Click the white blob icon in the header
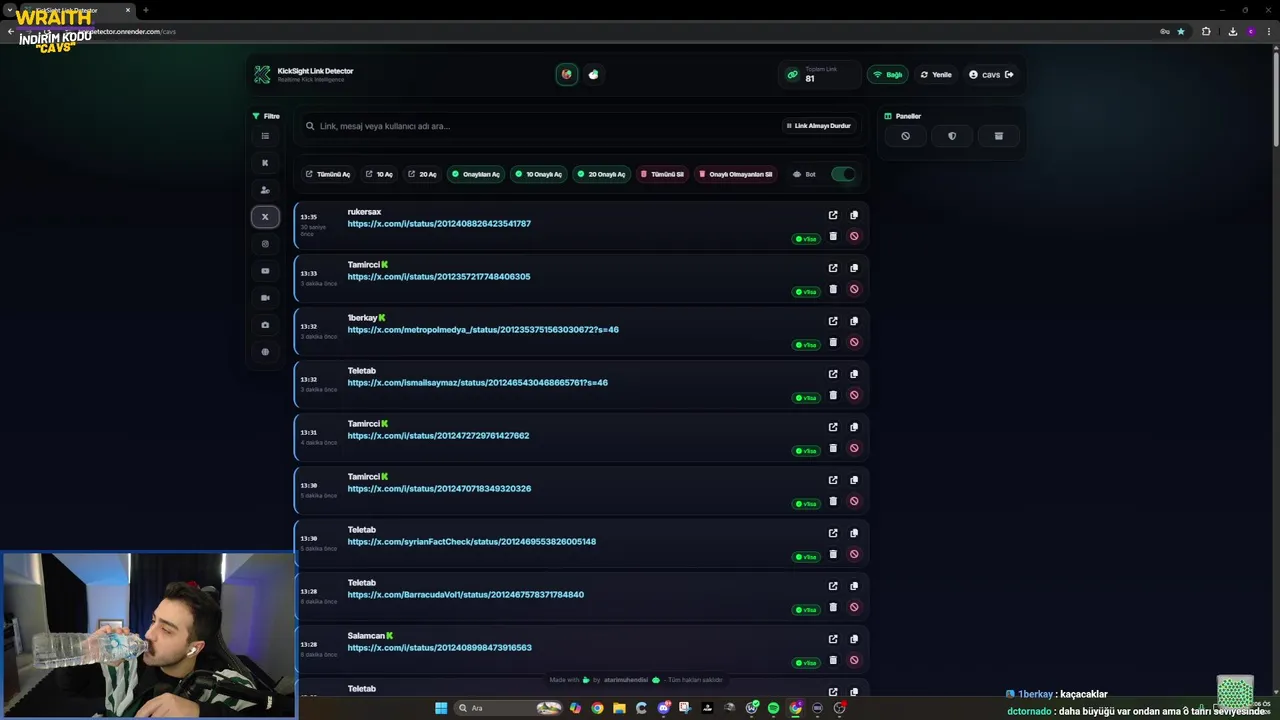The image size is (1280, 720). pyautogui.click(x=593, y=74)
